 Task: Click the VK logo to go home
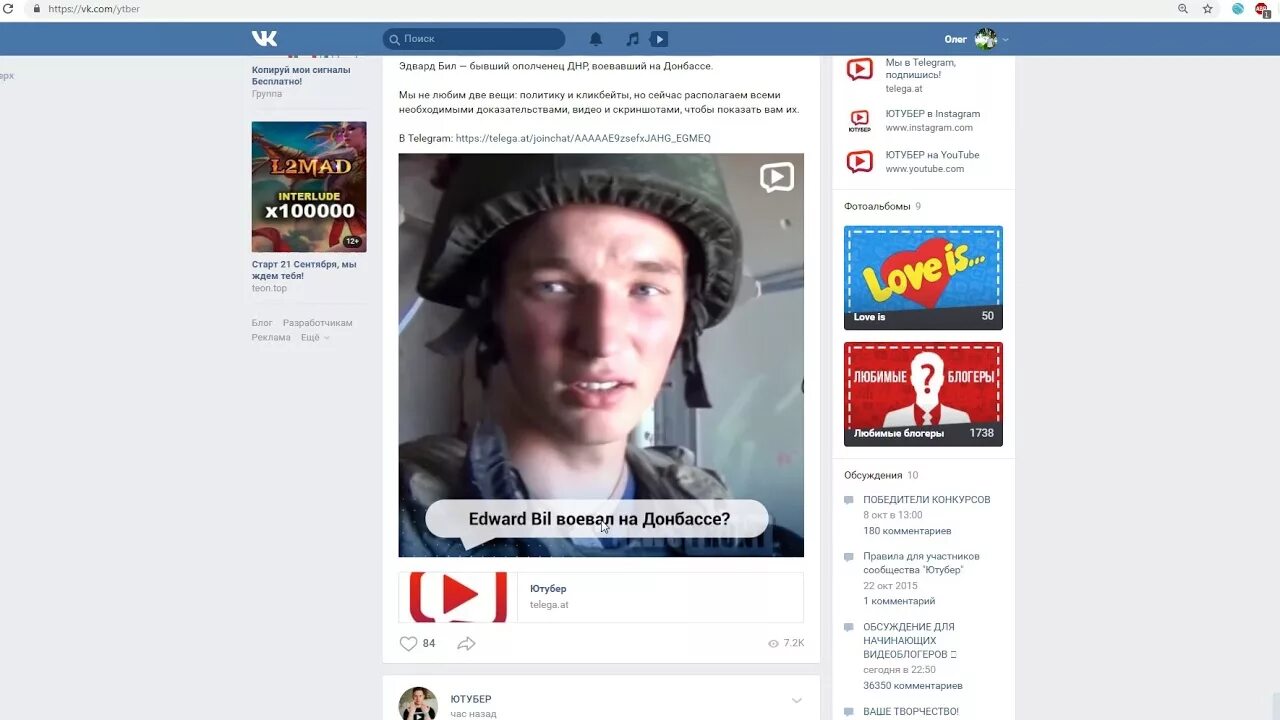pos(264,38)
